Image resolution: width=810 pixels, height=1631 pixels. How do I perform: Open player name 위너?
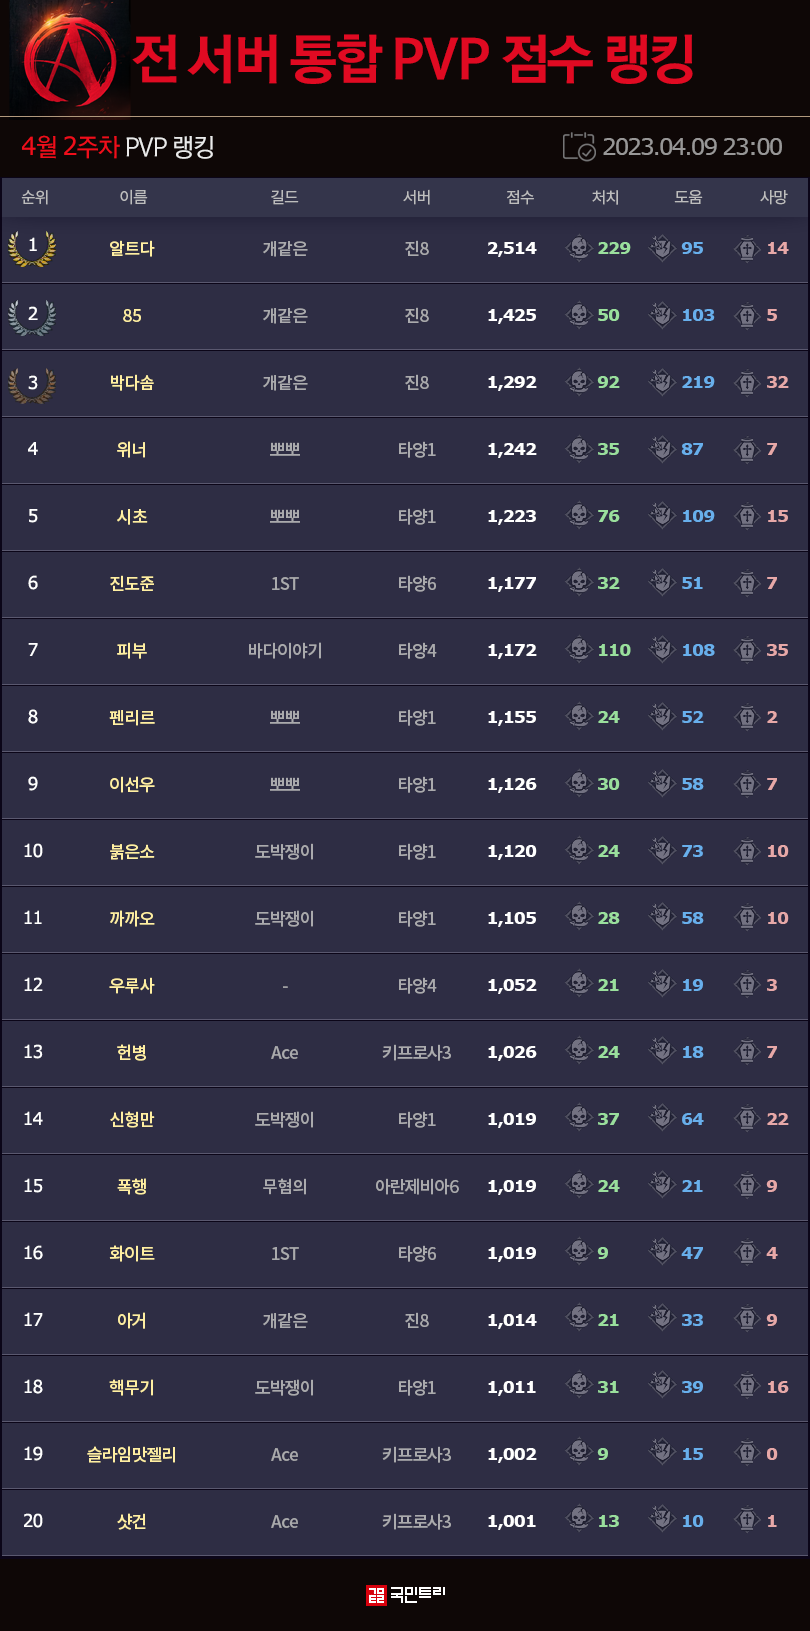(132, 449)
